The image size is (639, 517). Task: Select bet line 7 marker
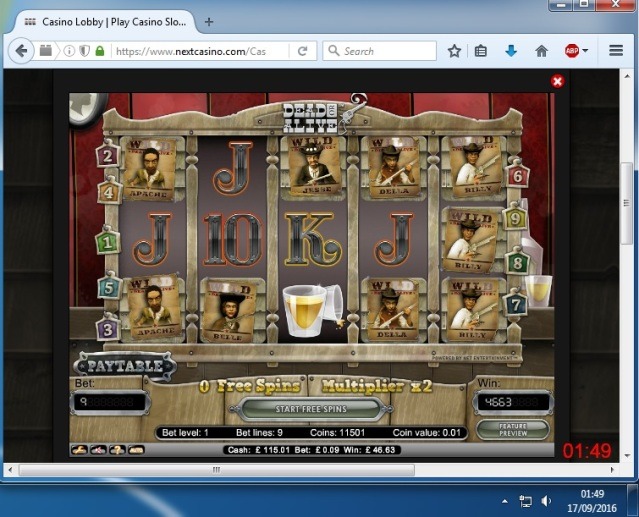(x=516, y=304)
